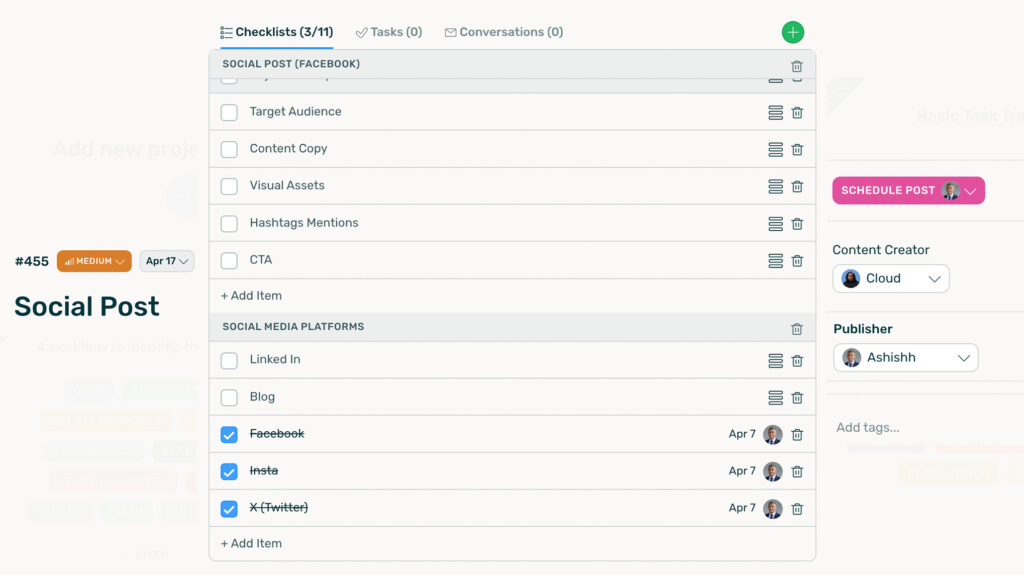
Task: Open the Conversations (0) tab
Action: click(504, 32)
